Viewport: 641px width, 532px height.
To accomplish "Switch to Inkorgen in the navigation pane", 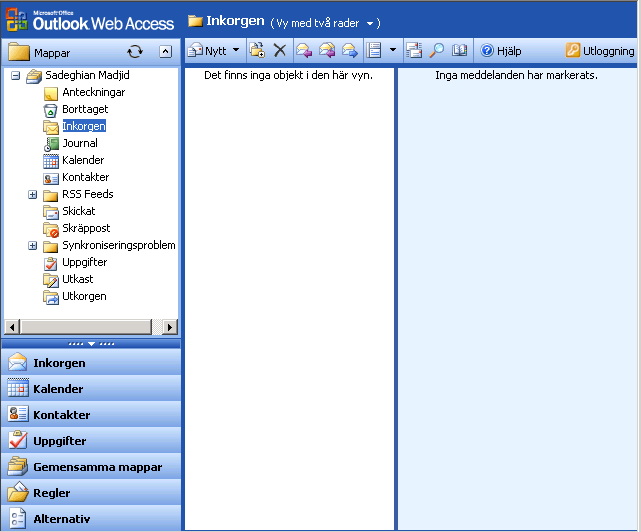I will (x=91, y=362).
